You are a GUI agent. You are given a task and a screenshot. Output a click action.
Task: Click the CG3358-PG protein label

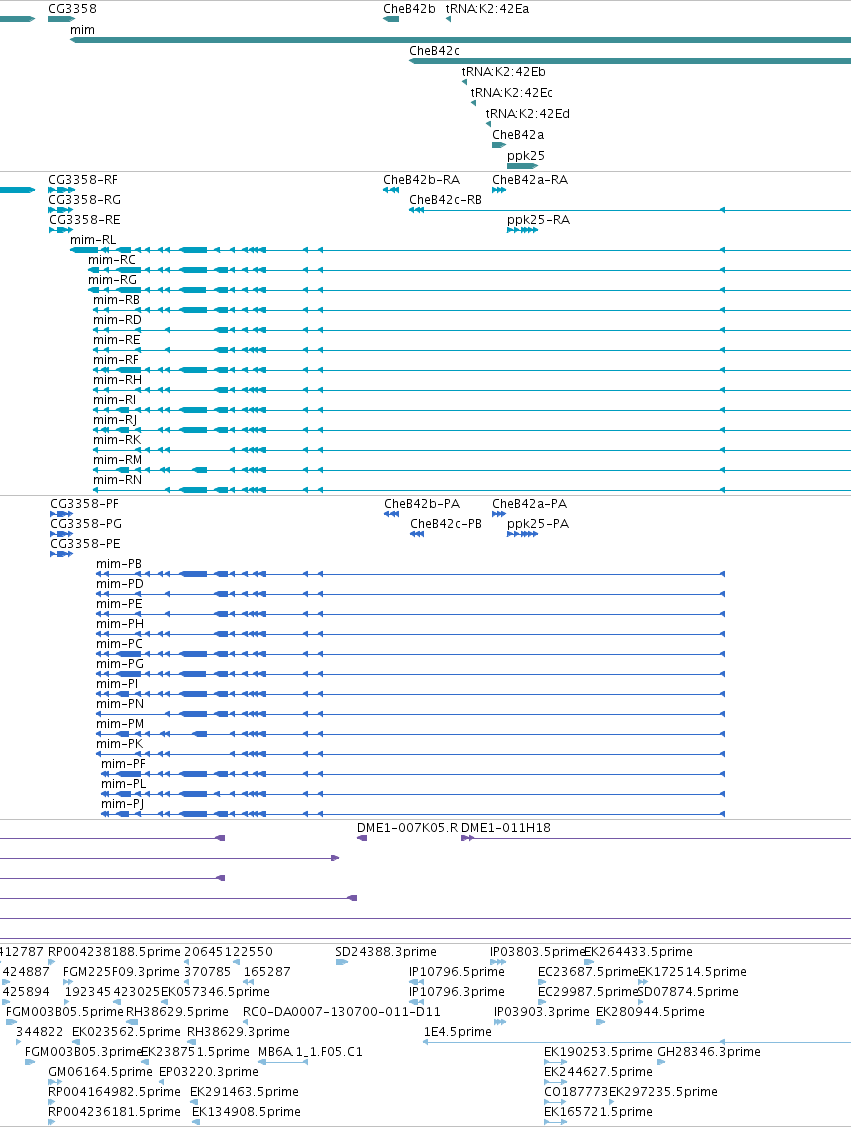(x=86, y=524)
